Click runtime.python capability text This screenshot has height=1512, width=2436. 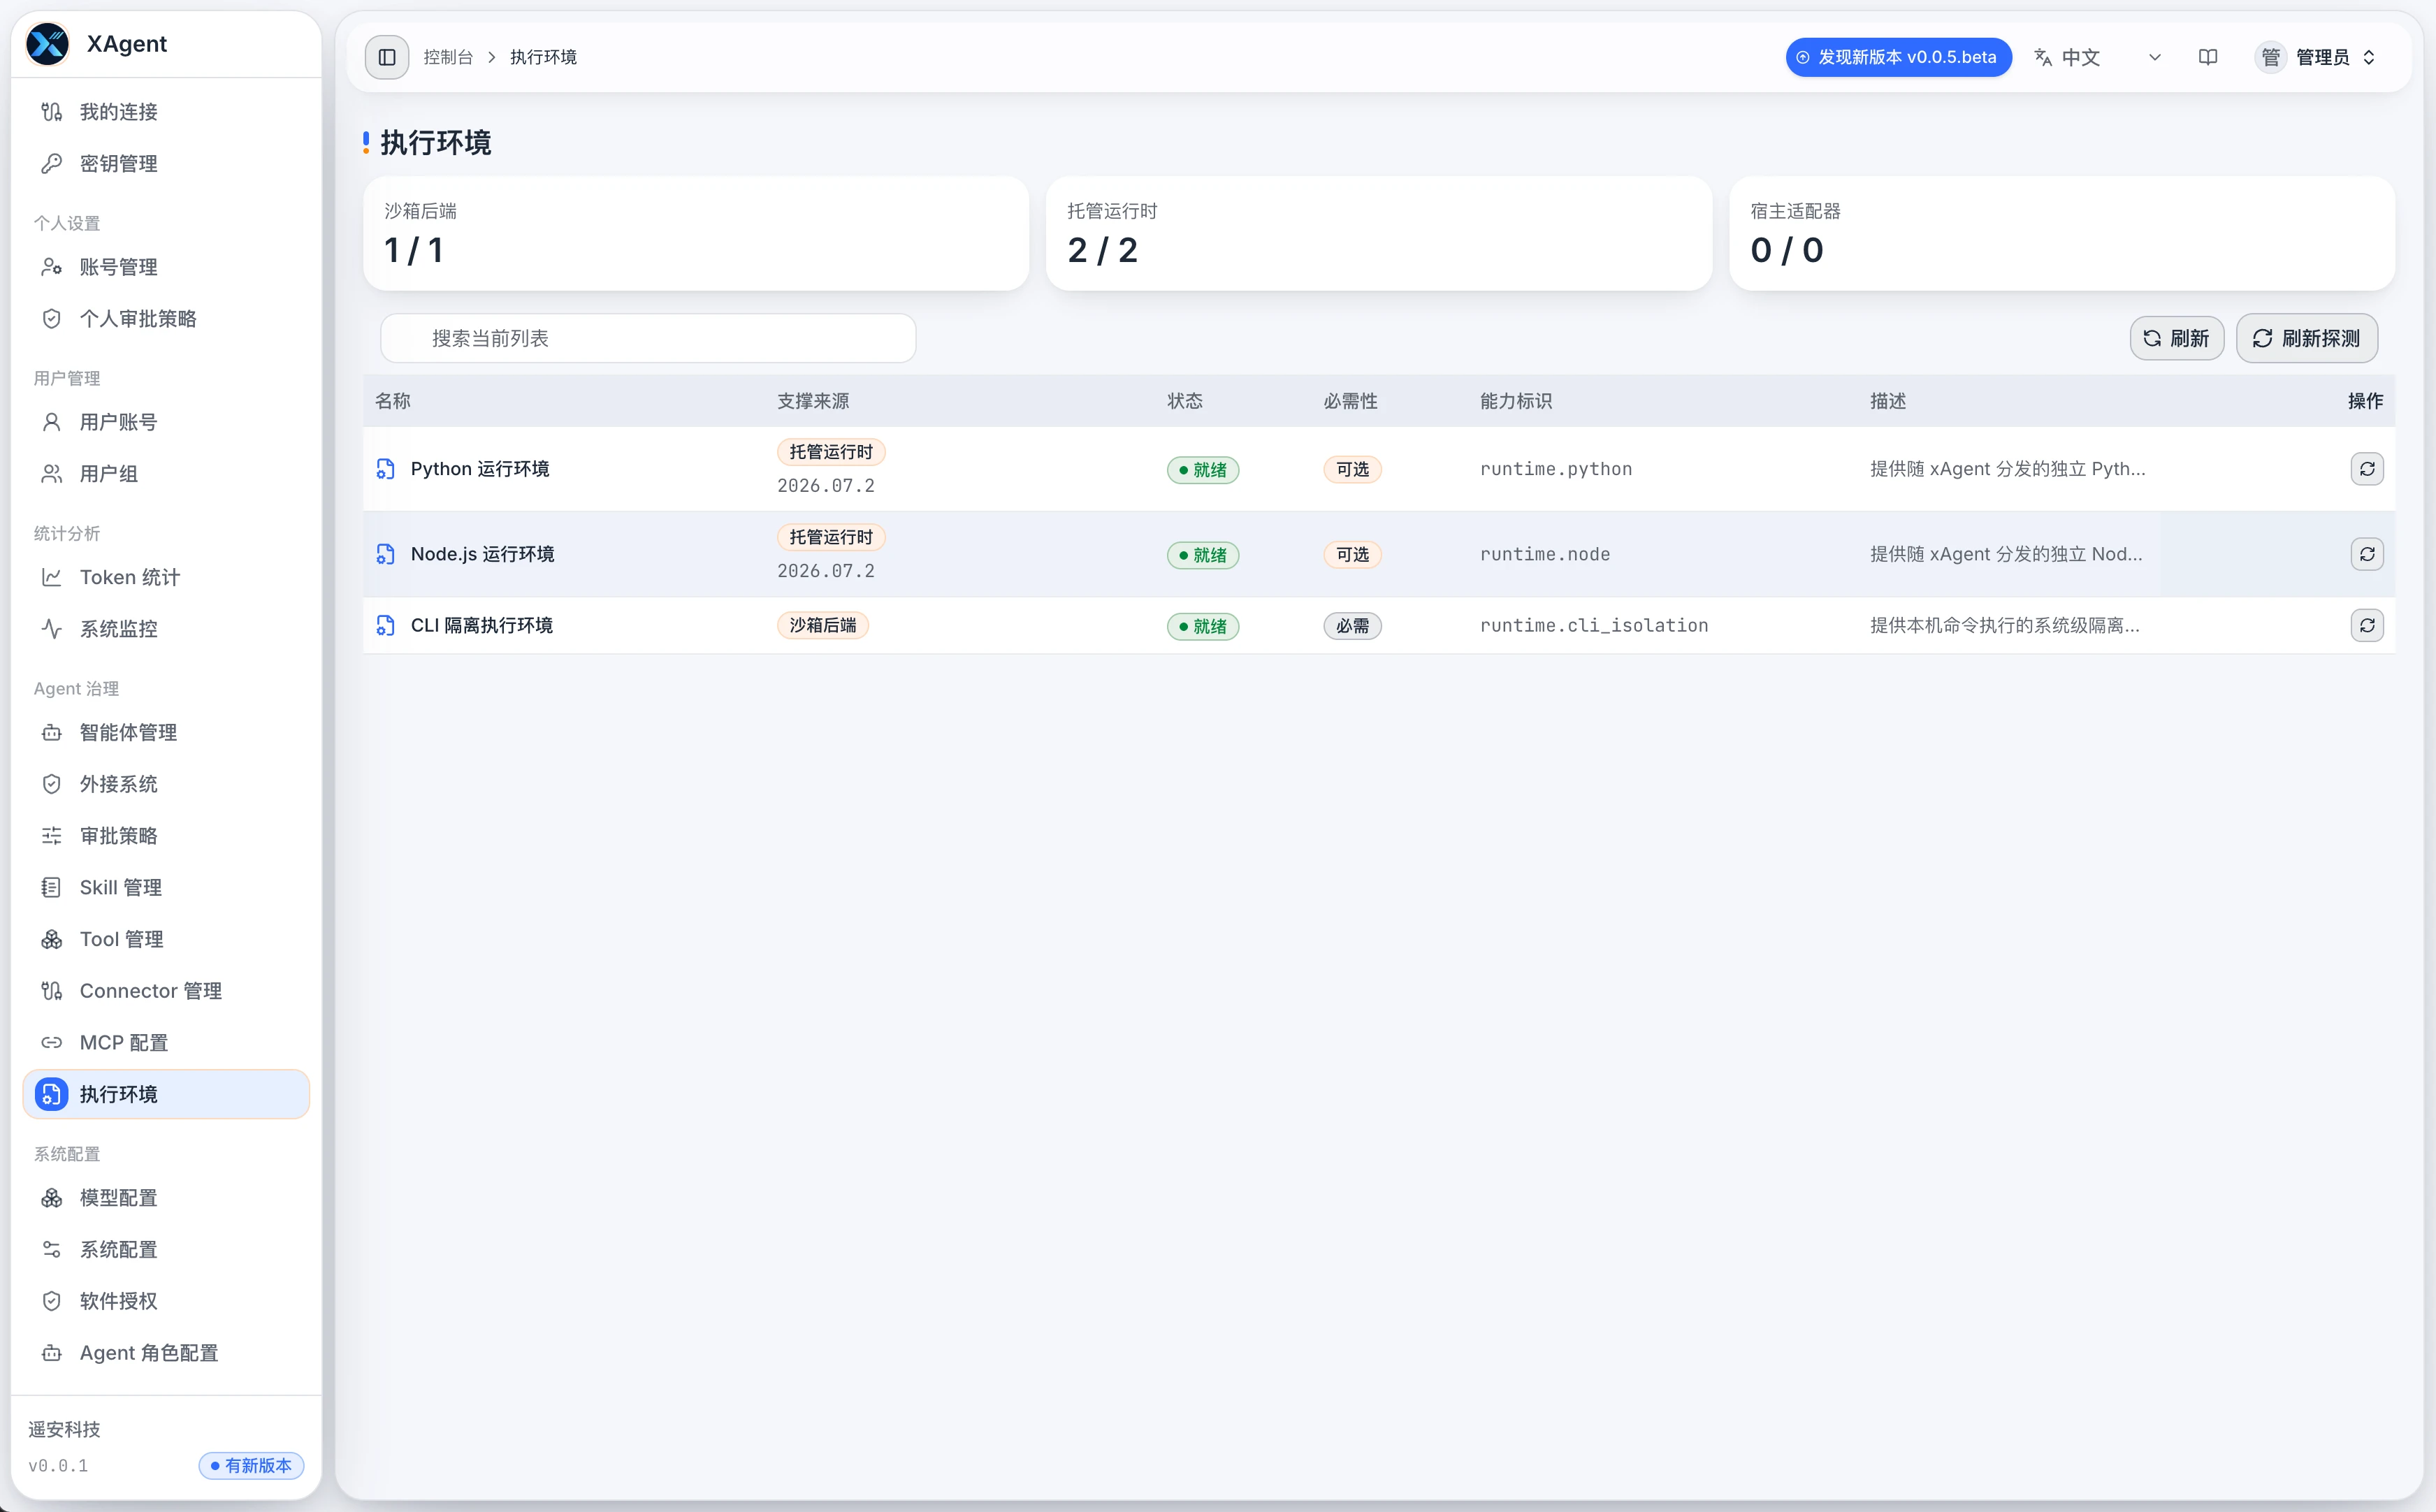(1556, 469)
